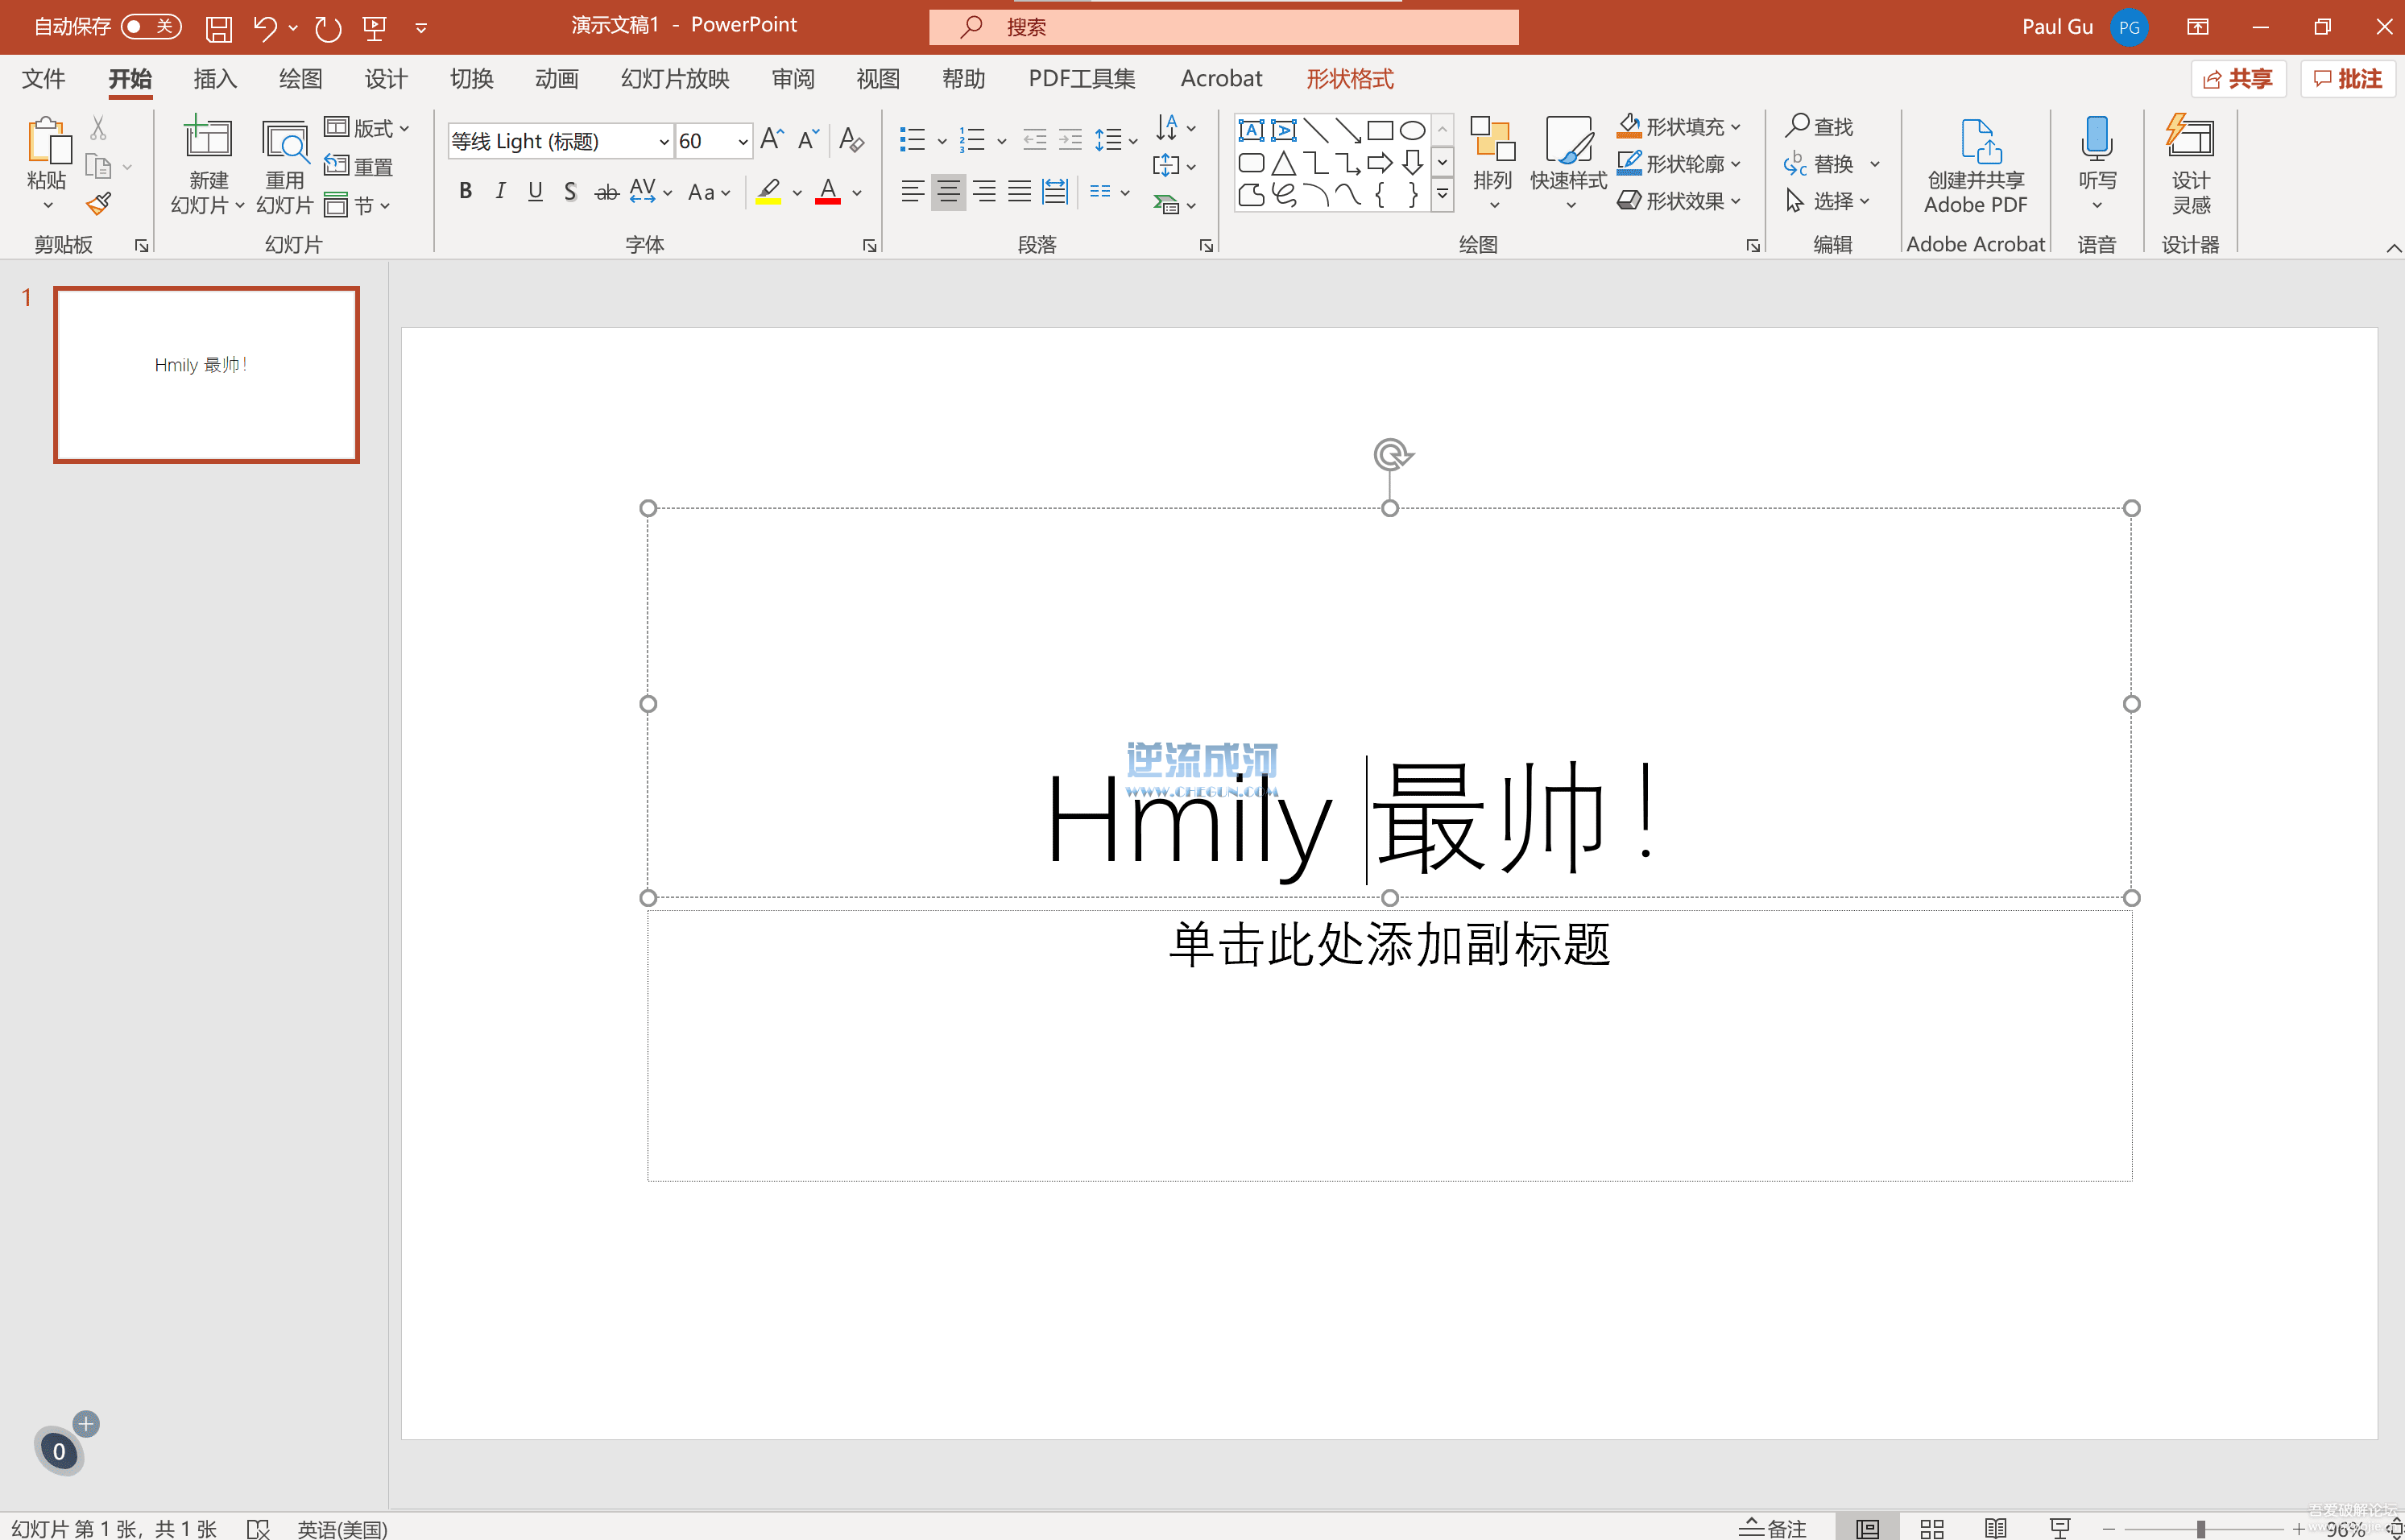The width and height of the screenshot is (2405, 1540).
Task: Expand the Section 节 dropdown
Action: coord(357,205)
